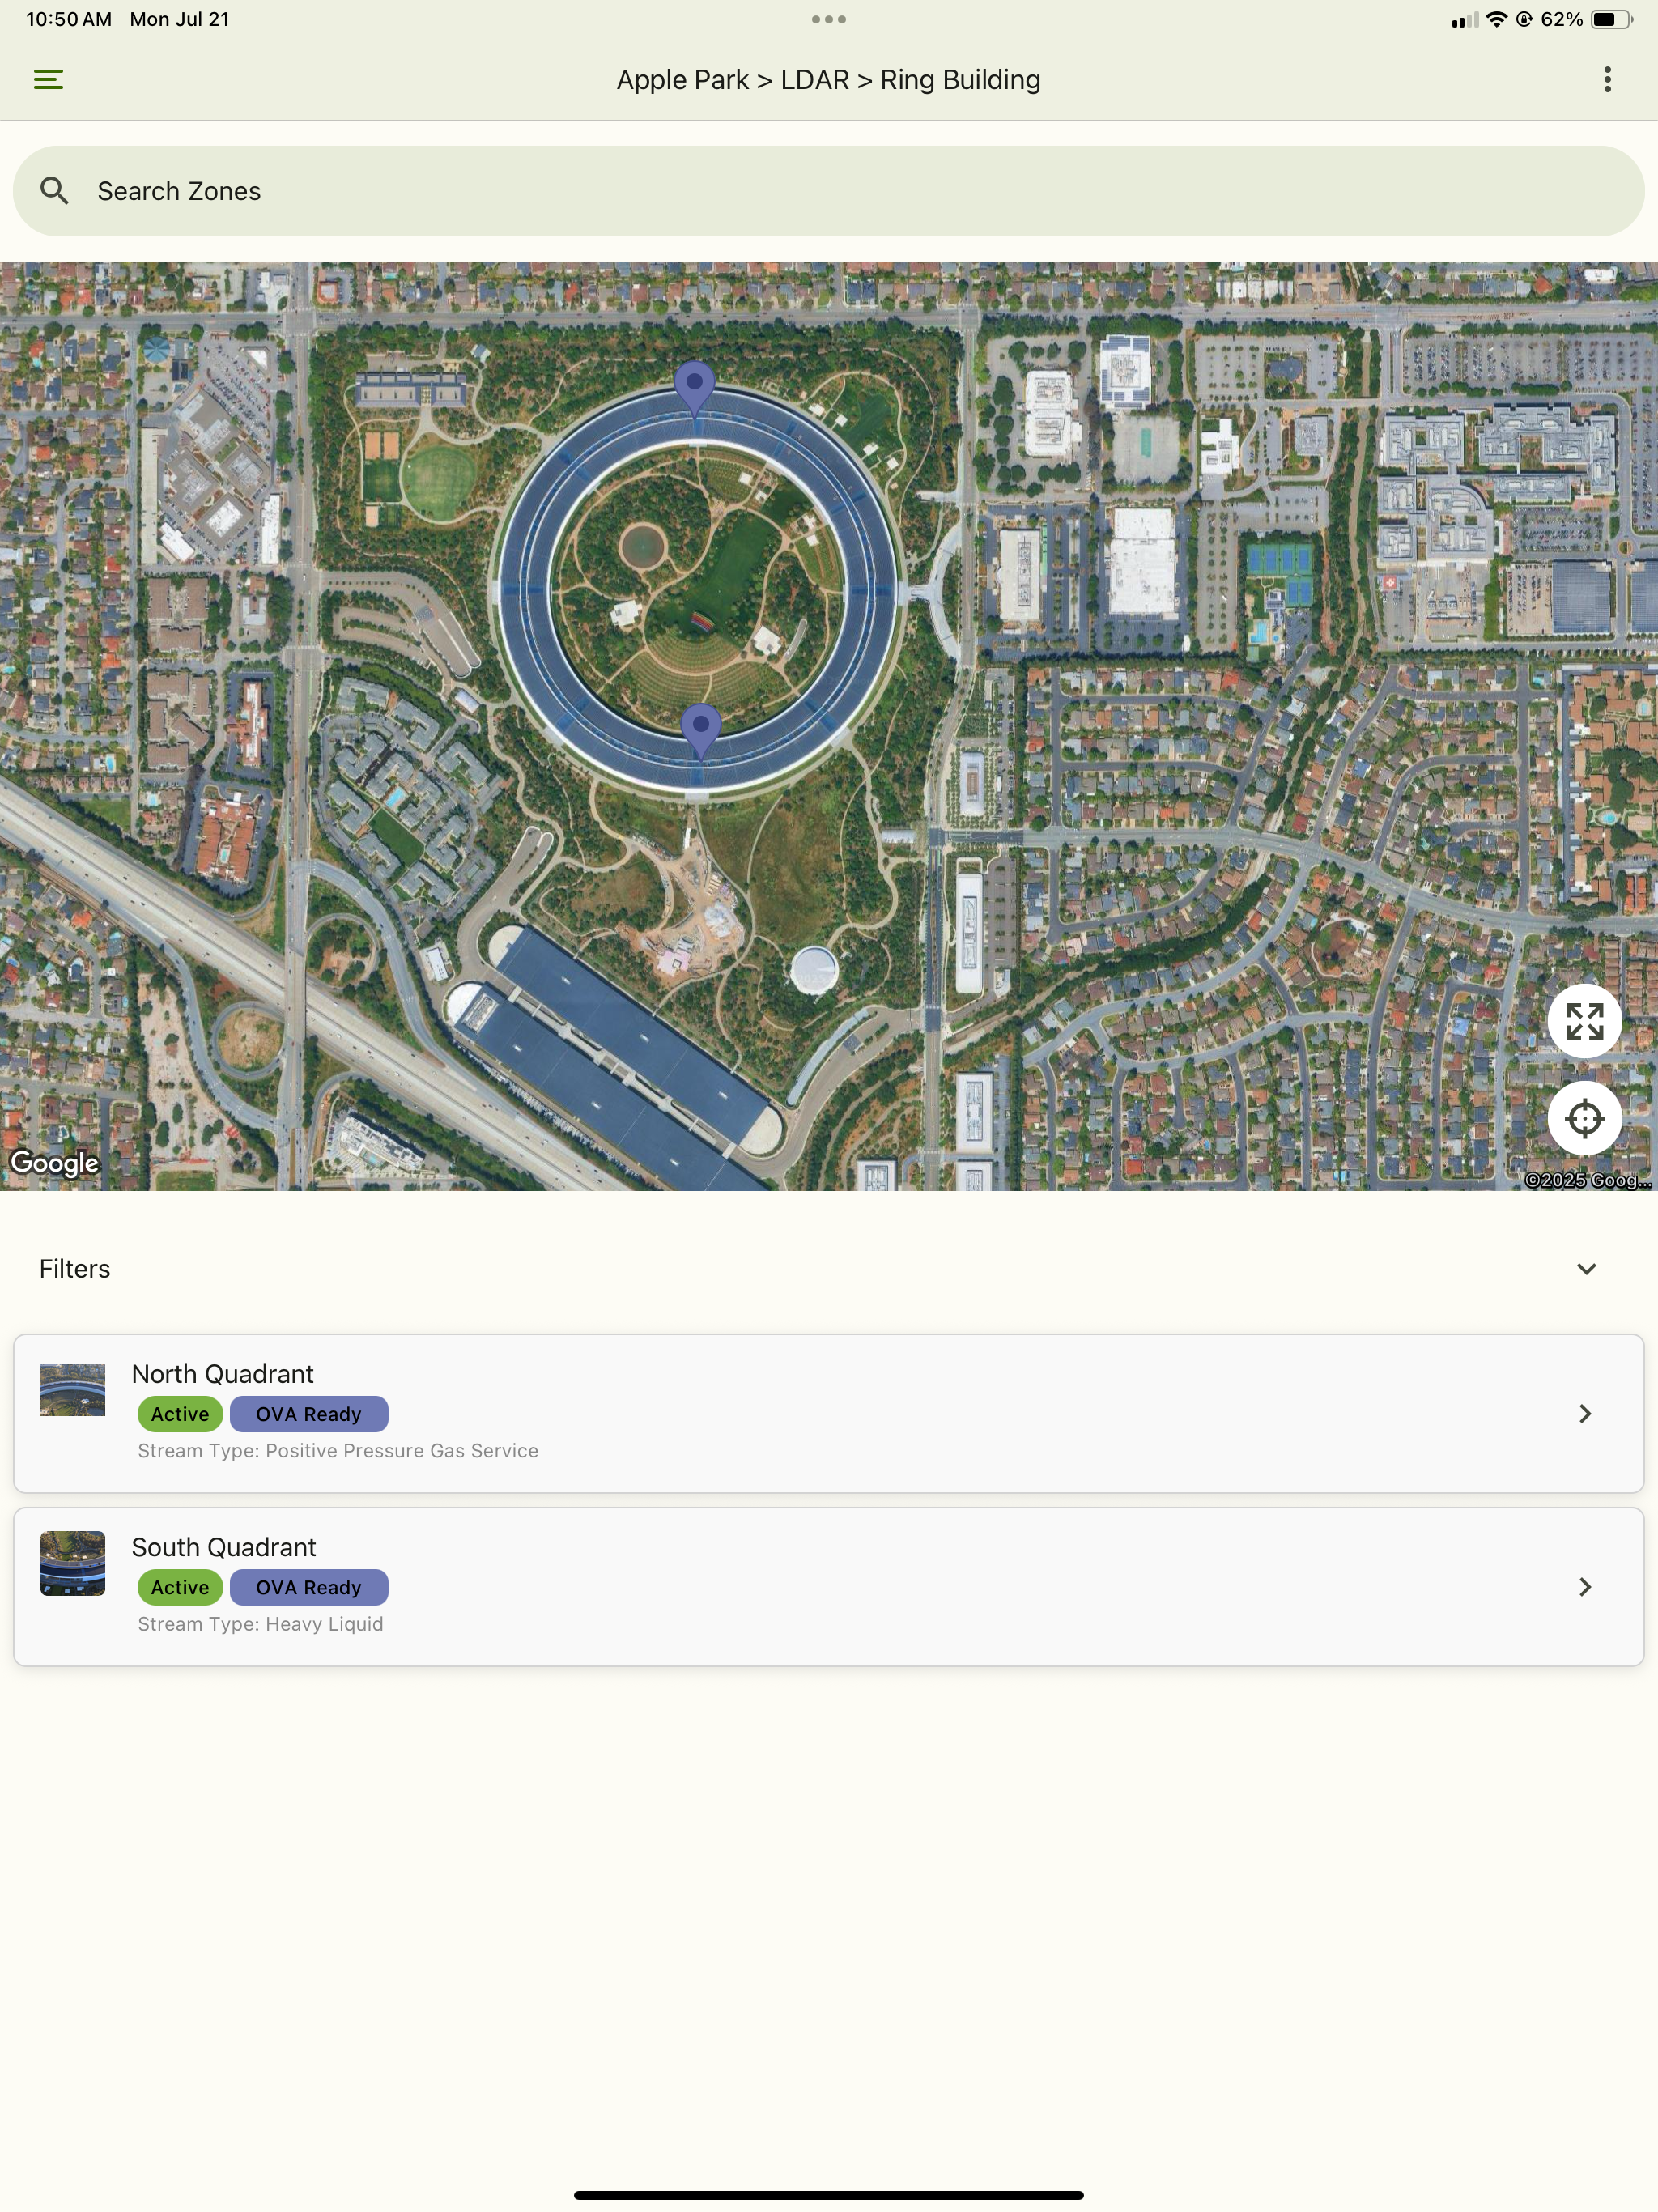Open the three-dot overflow menu
Image resolution: width=1658 pixels, height=2212 pixels.
point(1607,80)
